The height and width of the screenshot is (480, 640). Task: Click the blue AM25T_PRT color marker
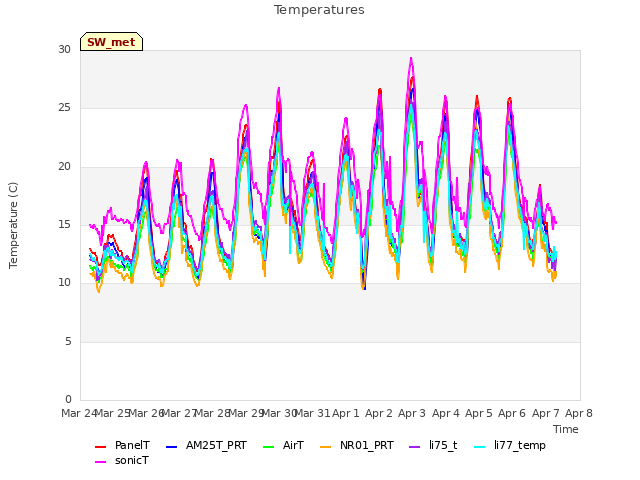(171, 447)
